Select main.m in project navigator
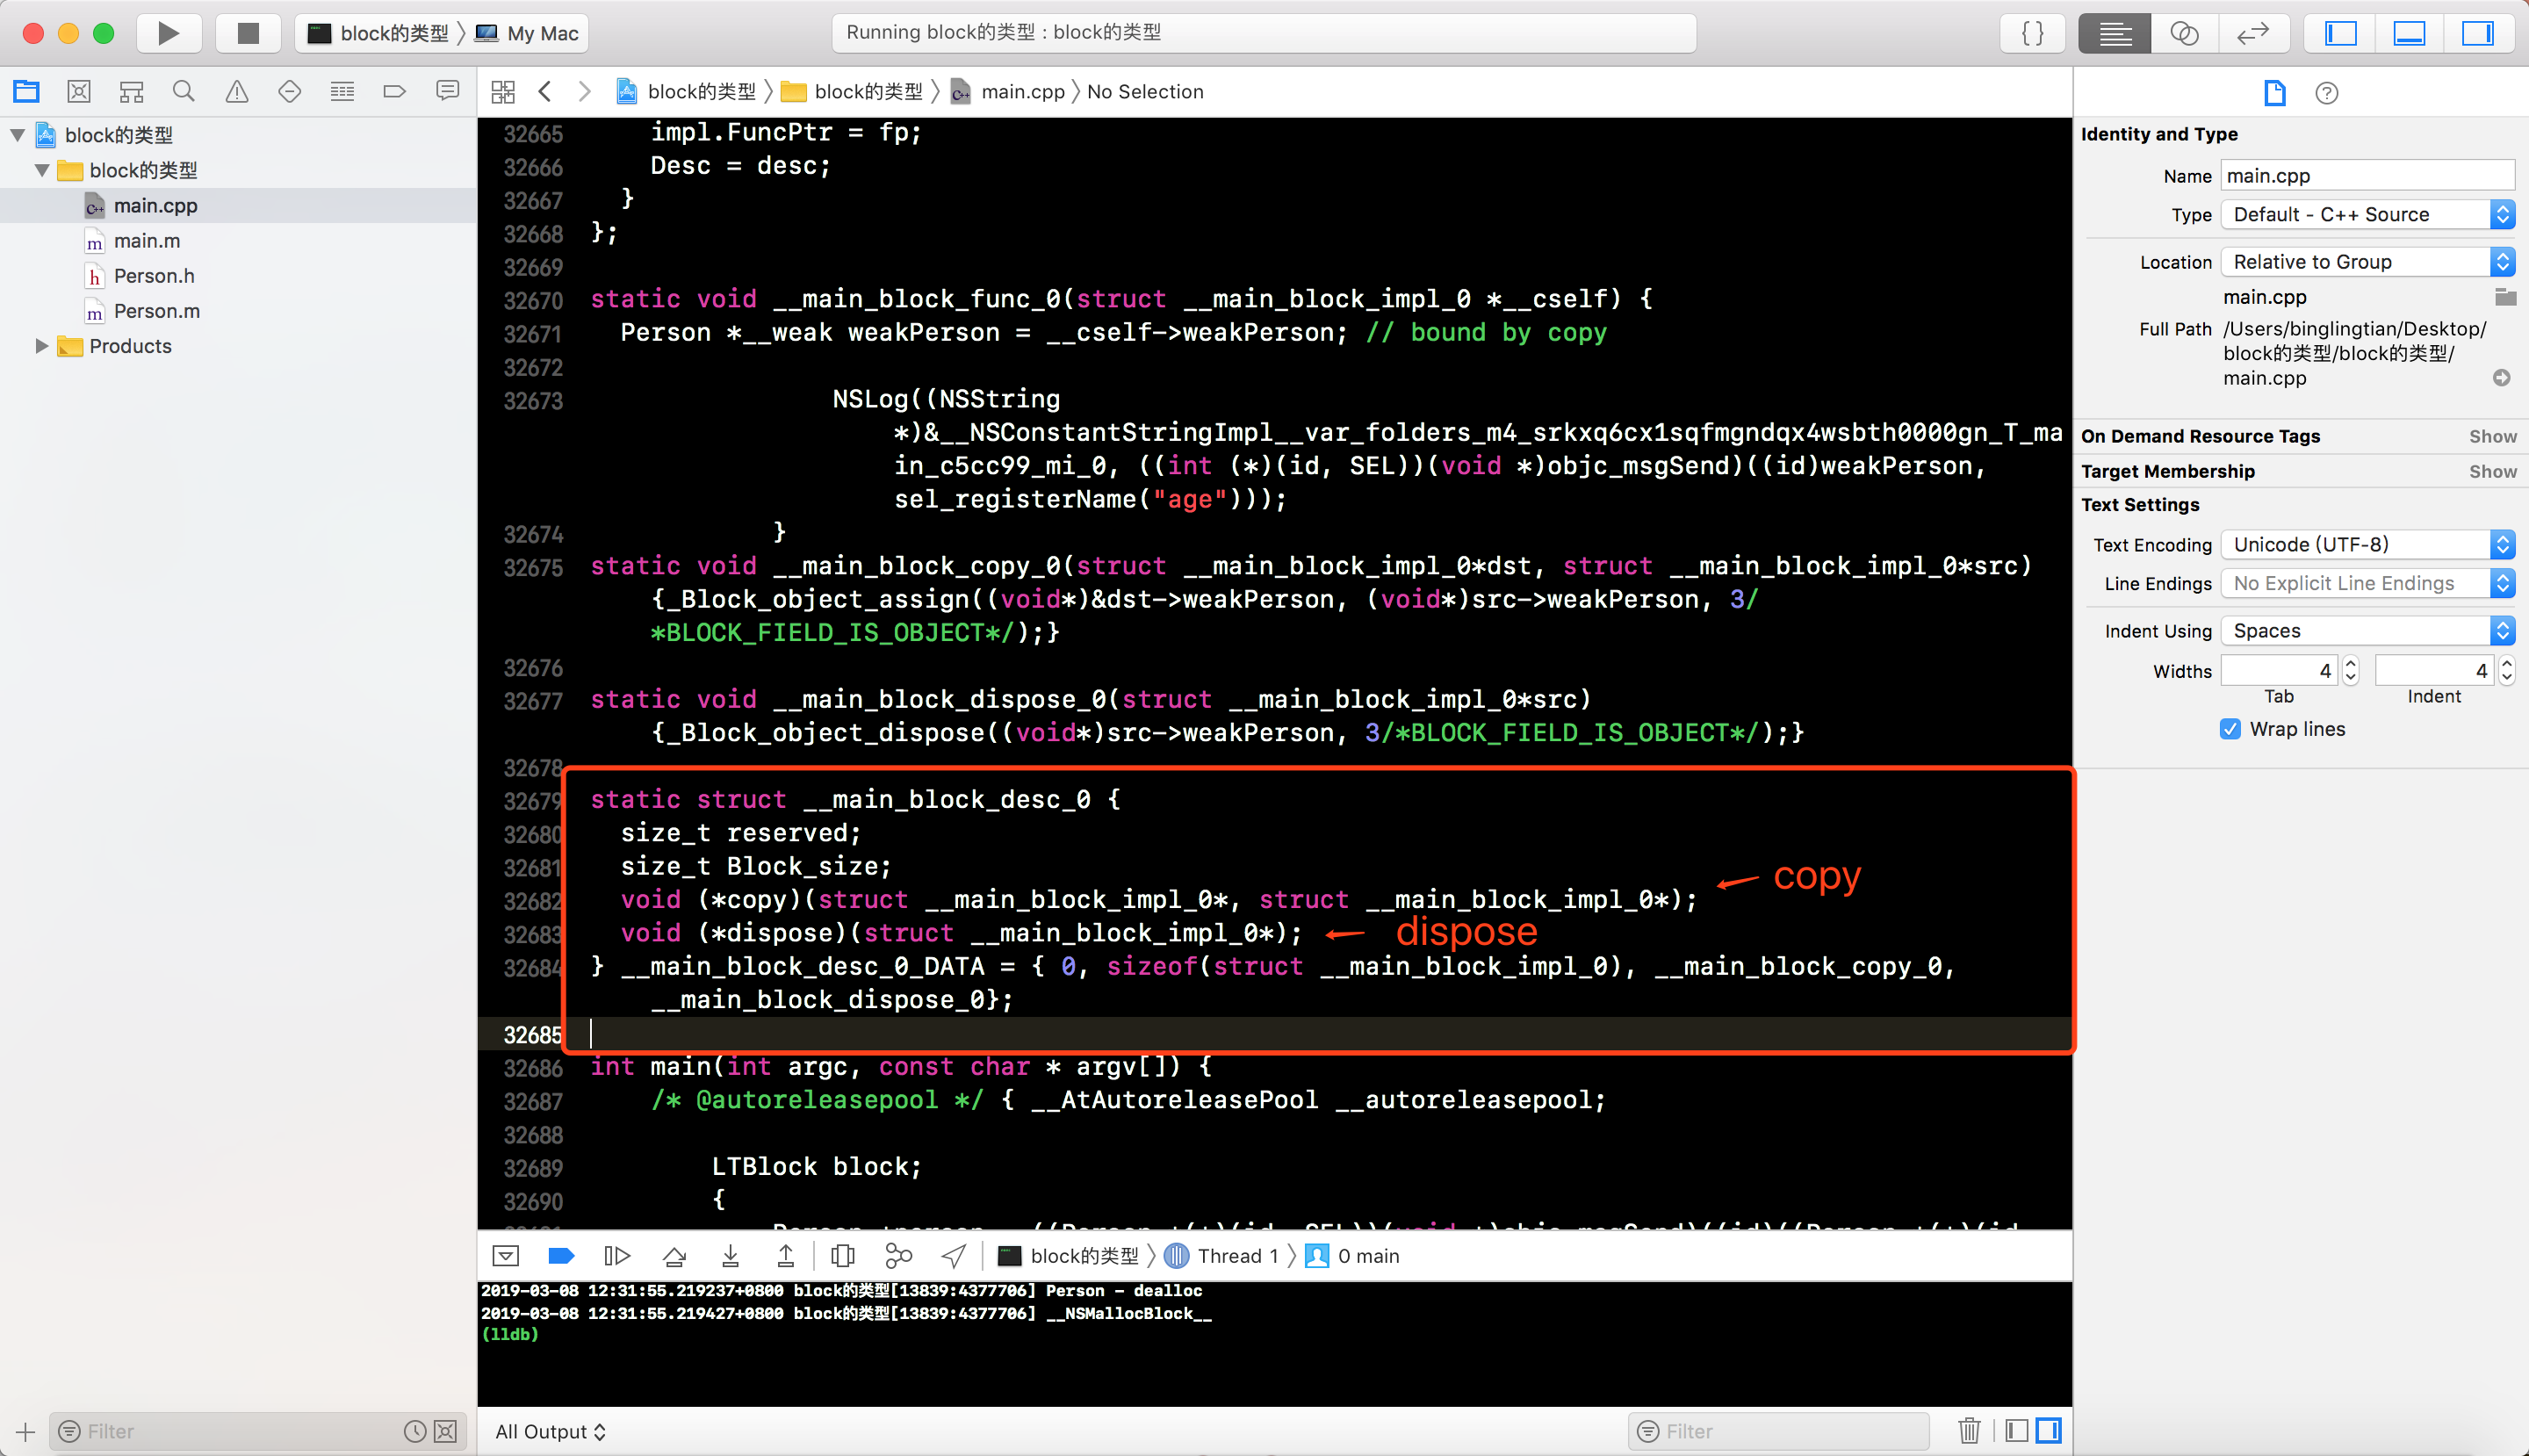 (147, 241)
